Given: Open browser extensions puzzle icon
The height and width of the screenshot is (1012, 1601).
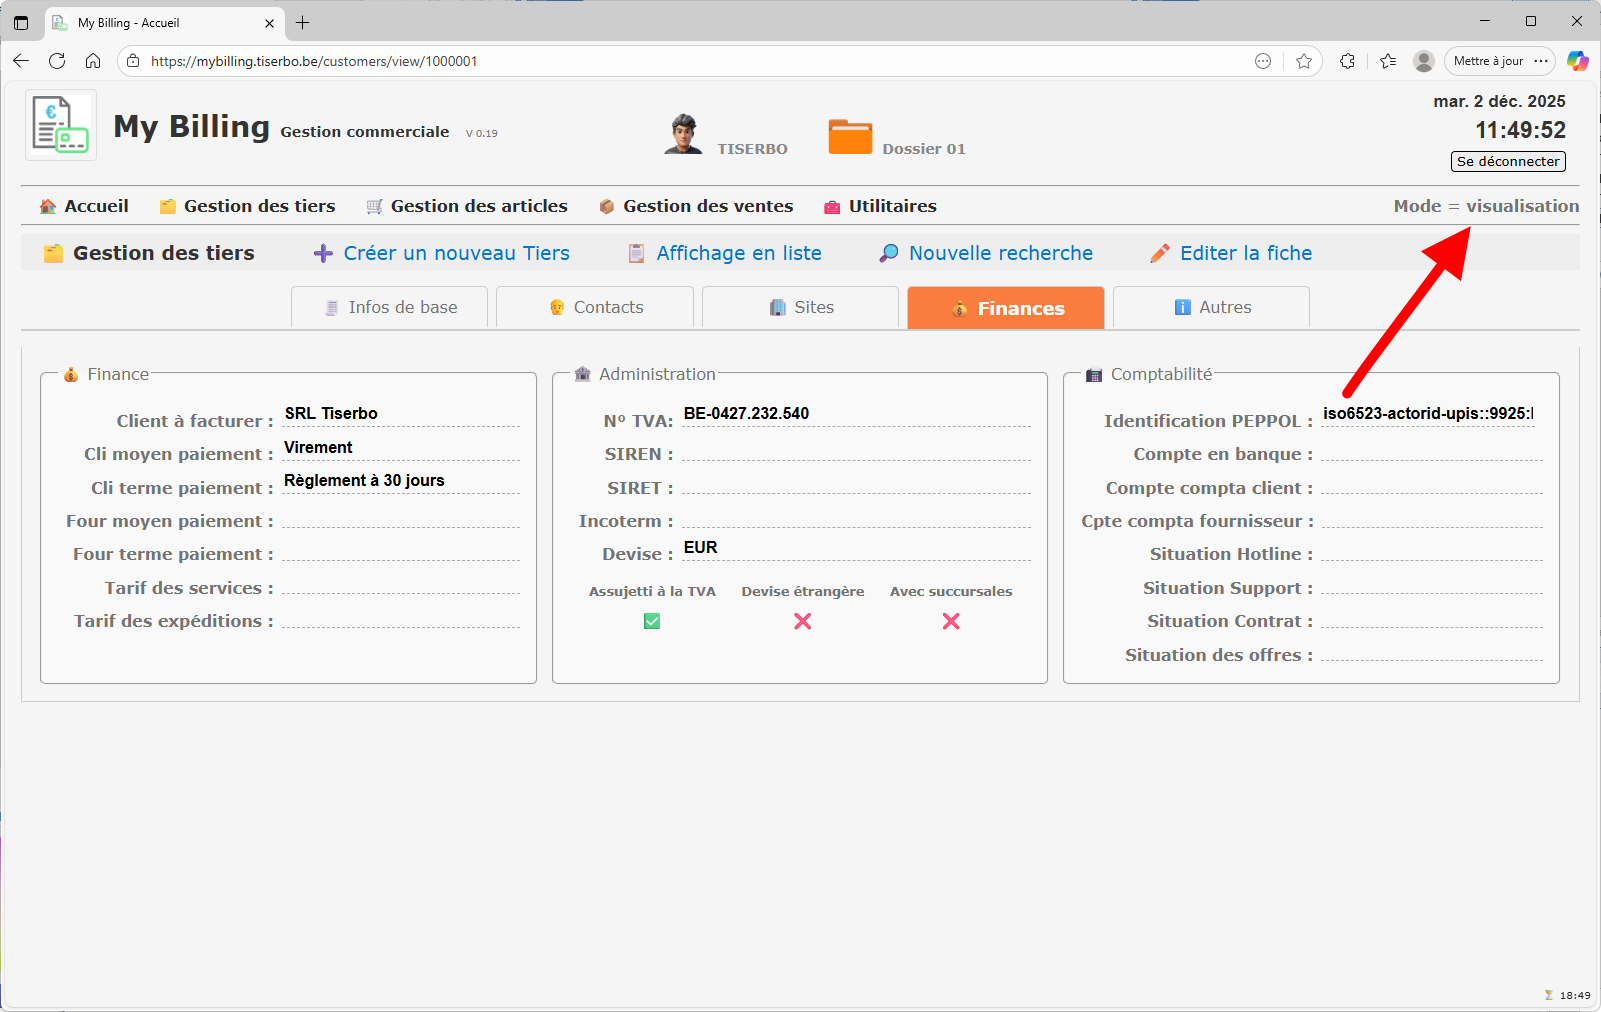Looking at the screenshot, I should [1347, 61].
